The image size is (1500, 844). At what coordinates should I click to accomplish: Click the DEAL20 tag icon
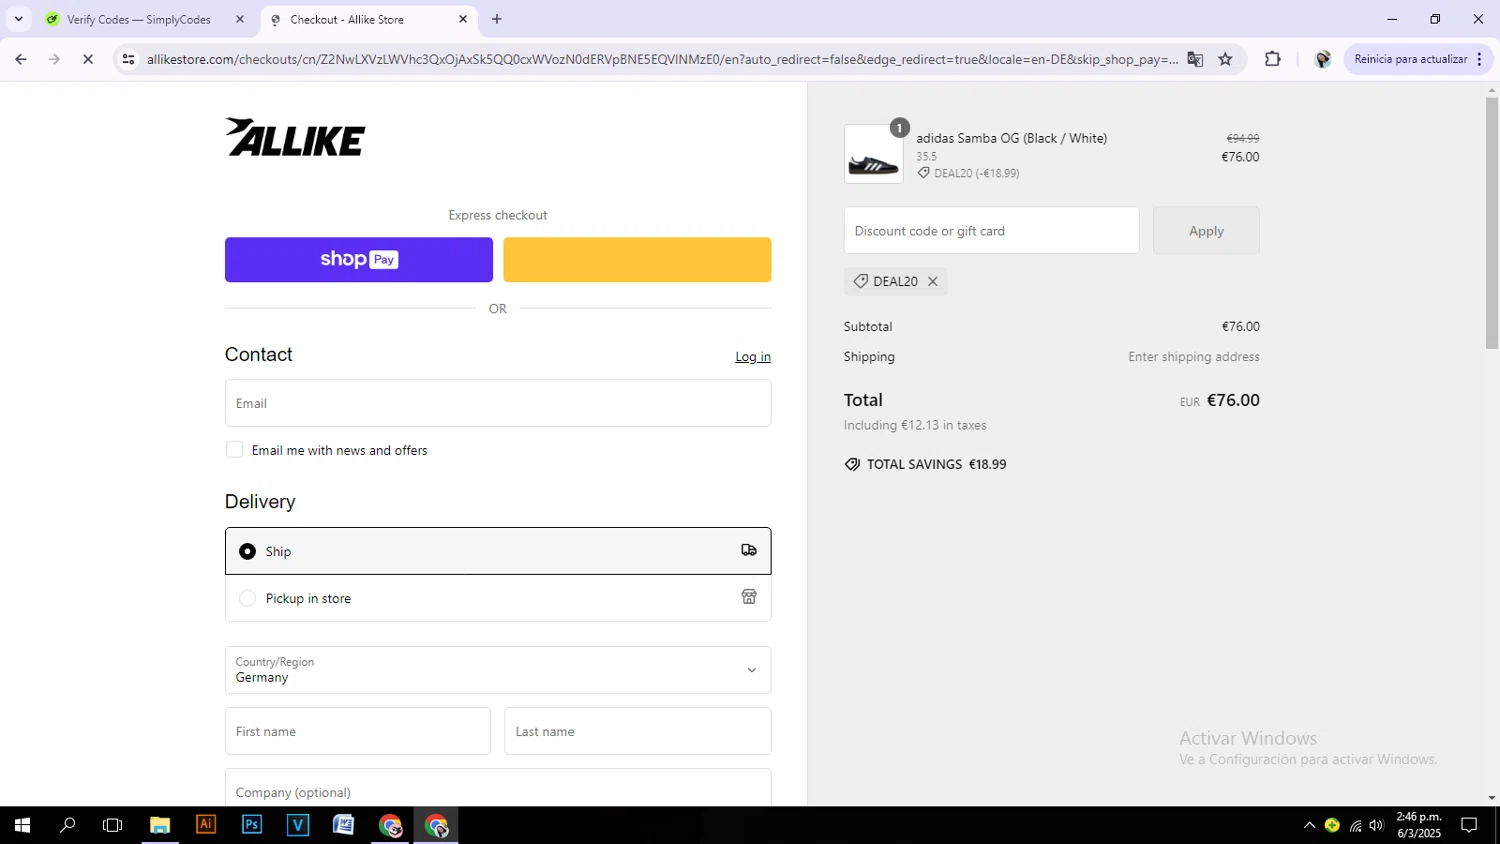860,281
